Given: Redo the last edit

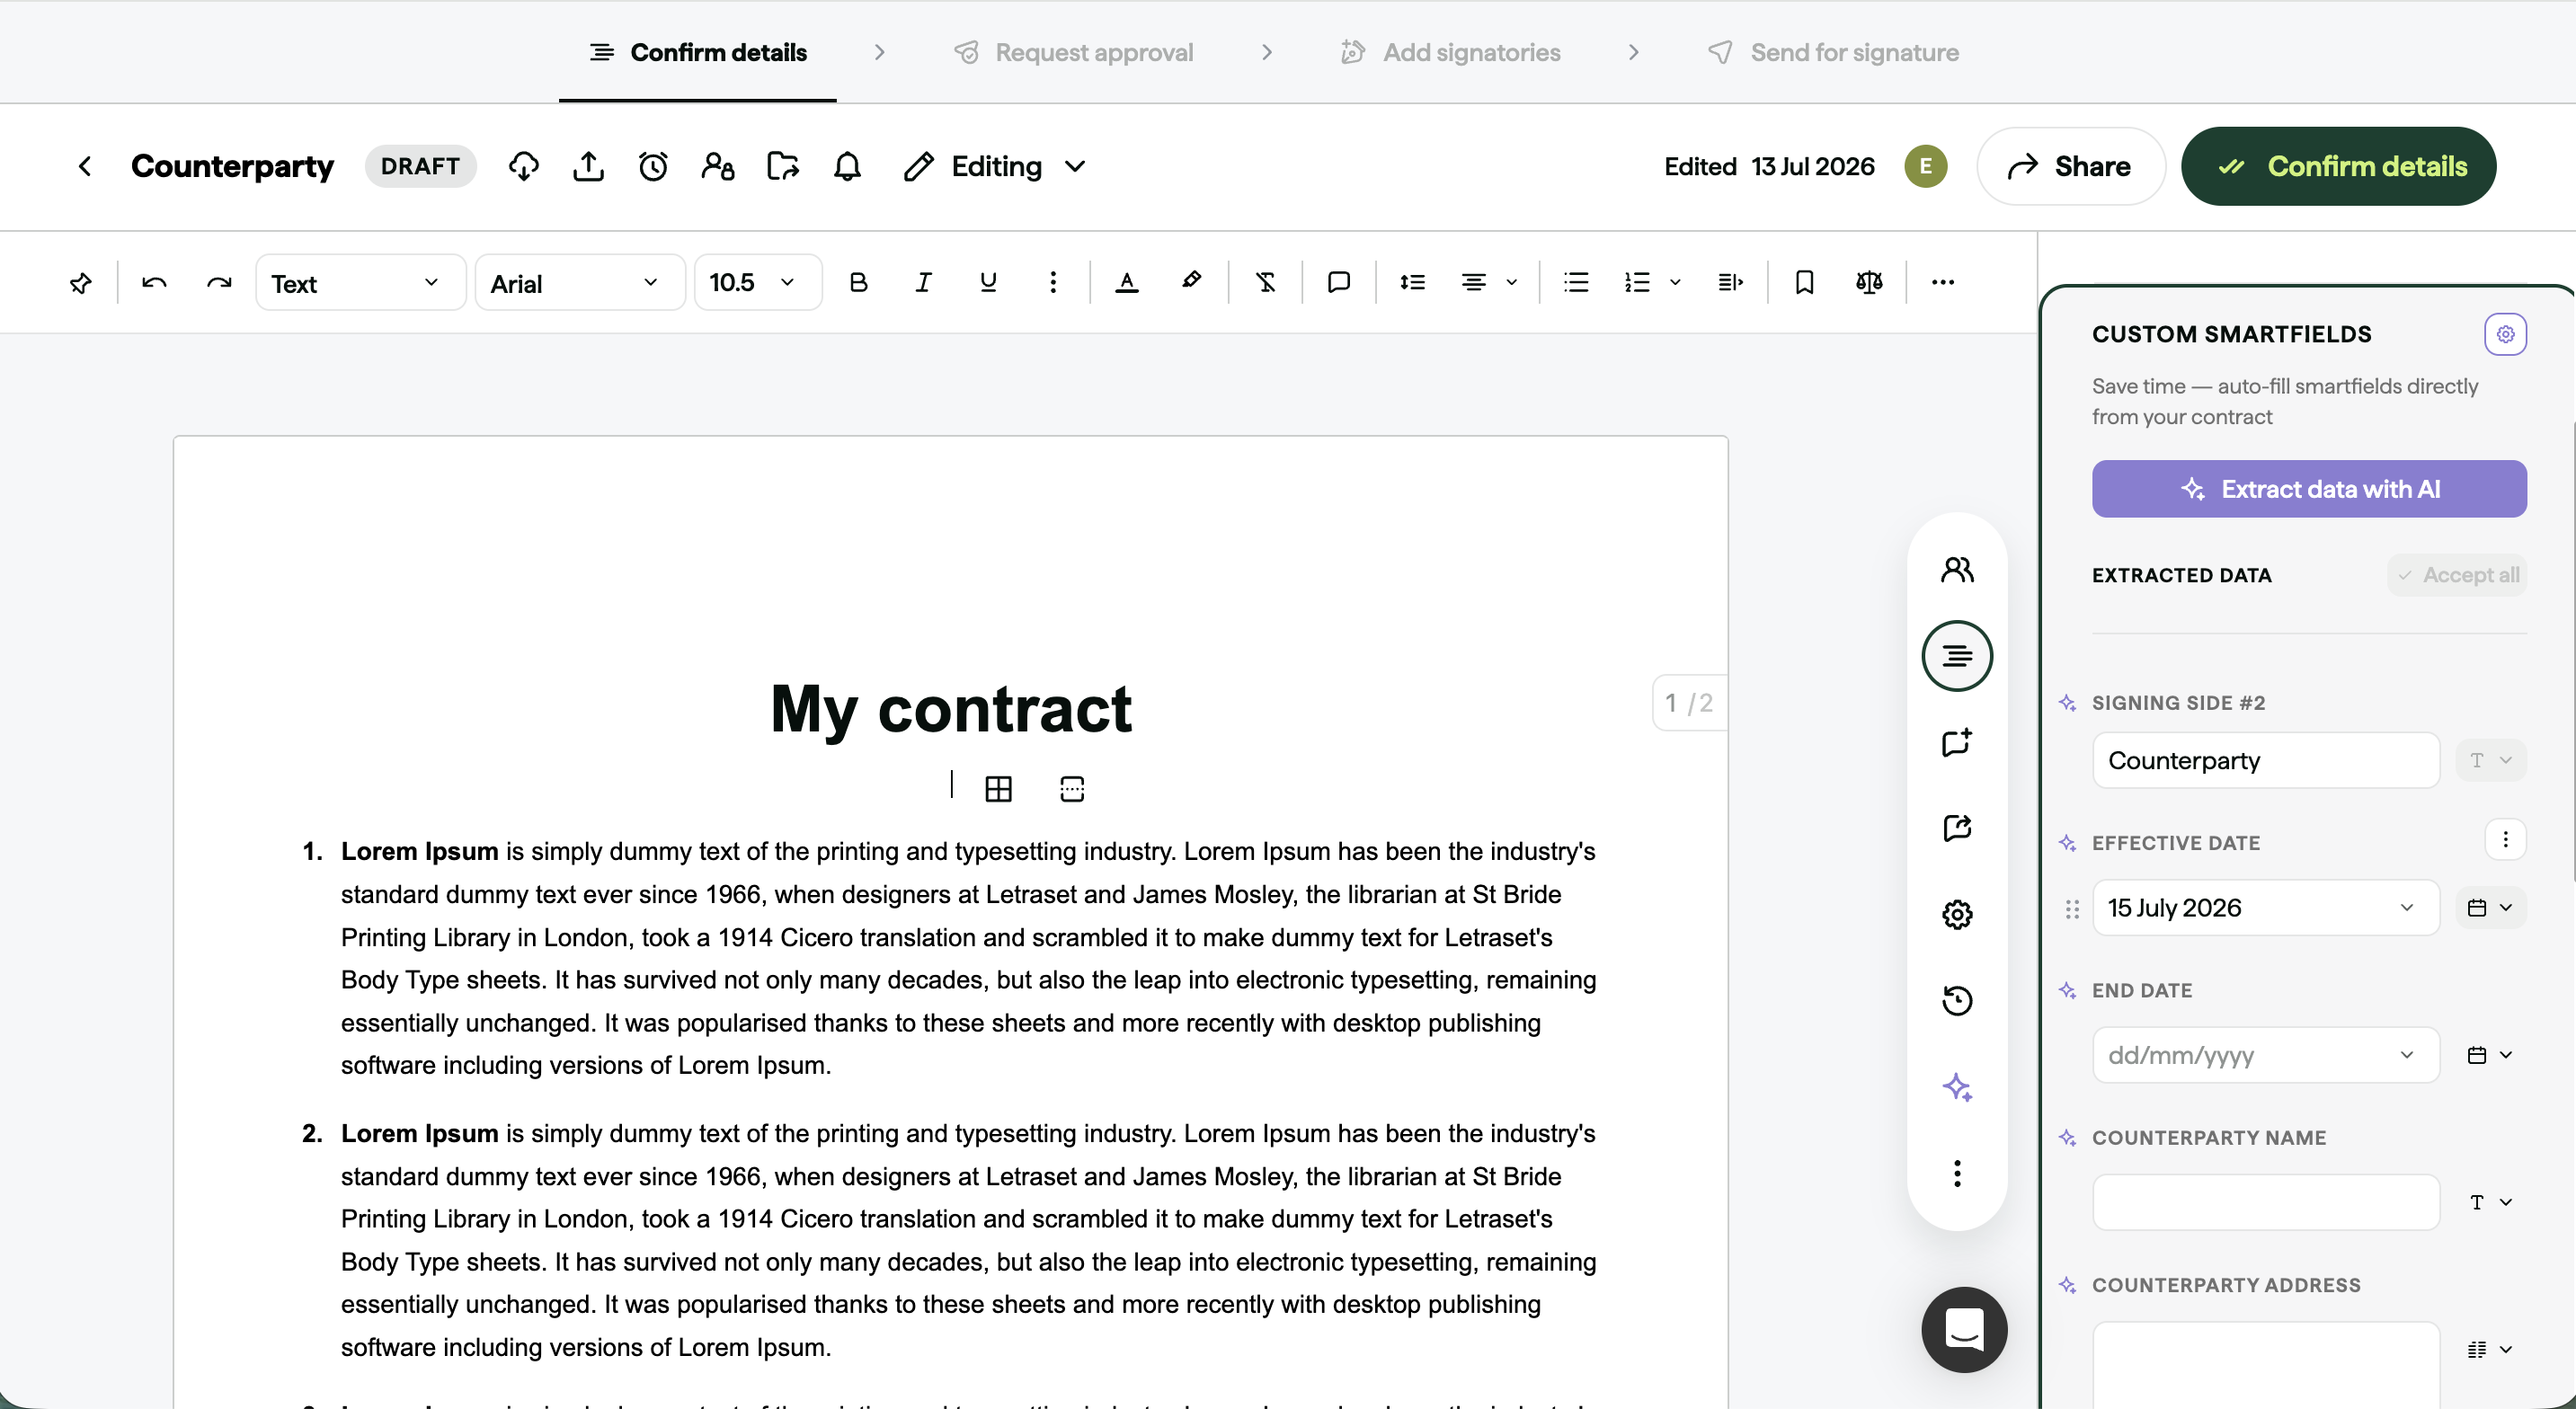Looking at the screenshot, I should click(219, 283).
